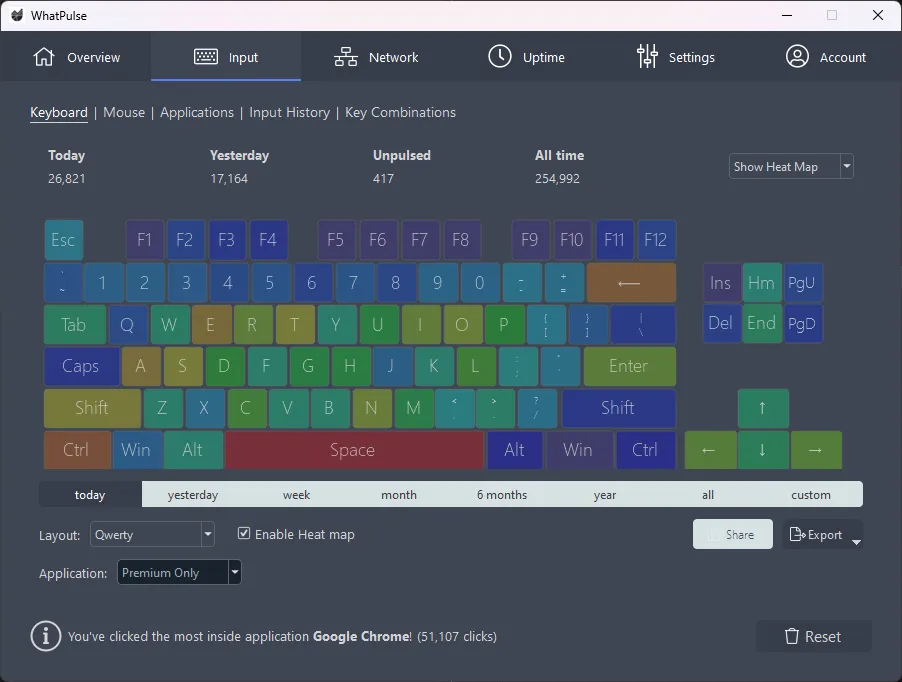
Task: Click the Share button
Action: 732,535
